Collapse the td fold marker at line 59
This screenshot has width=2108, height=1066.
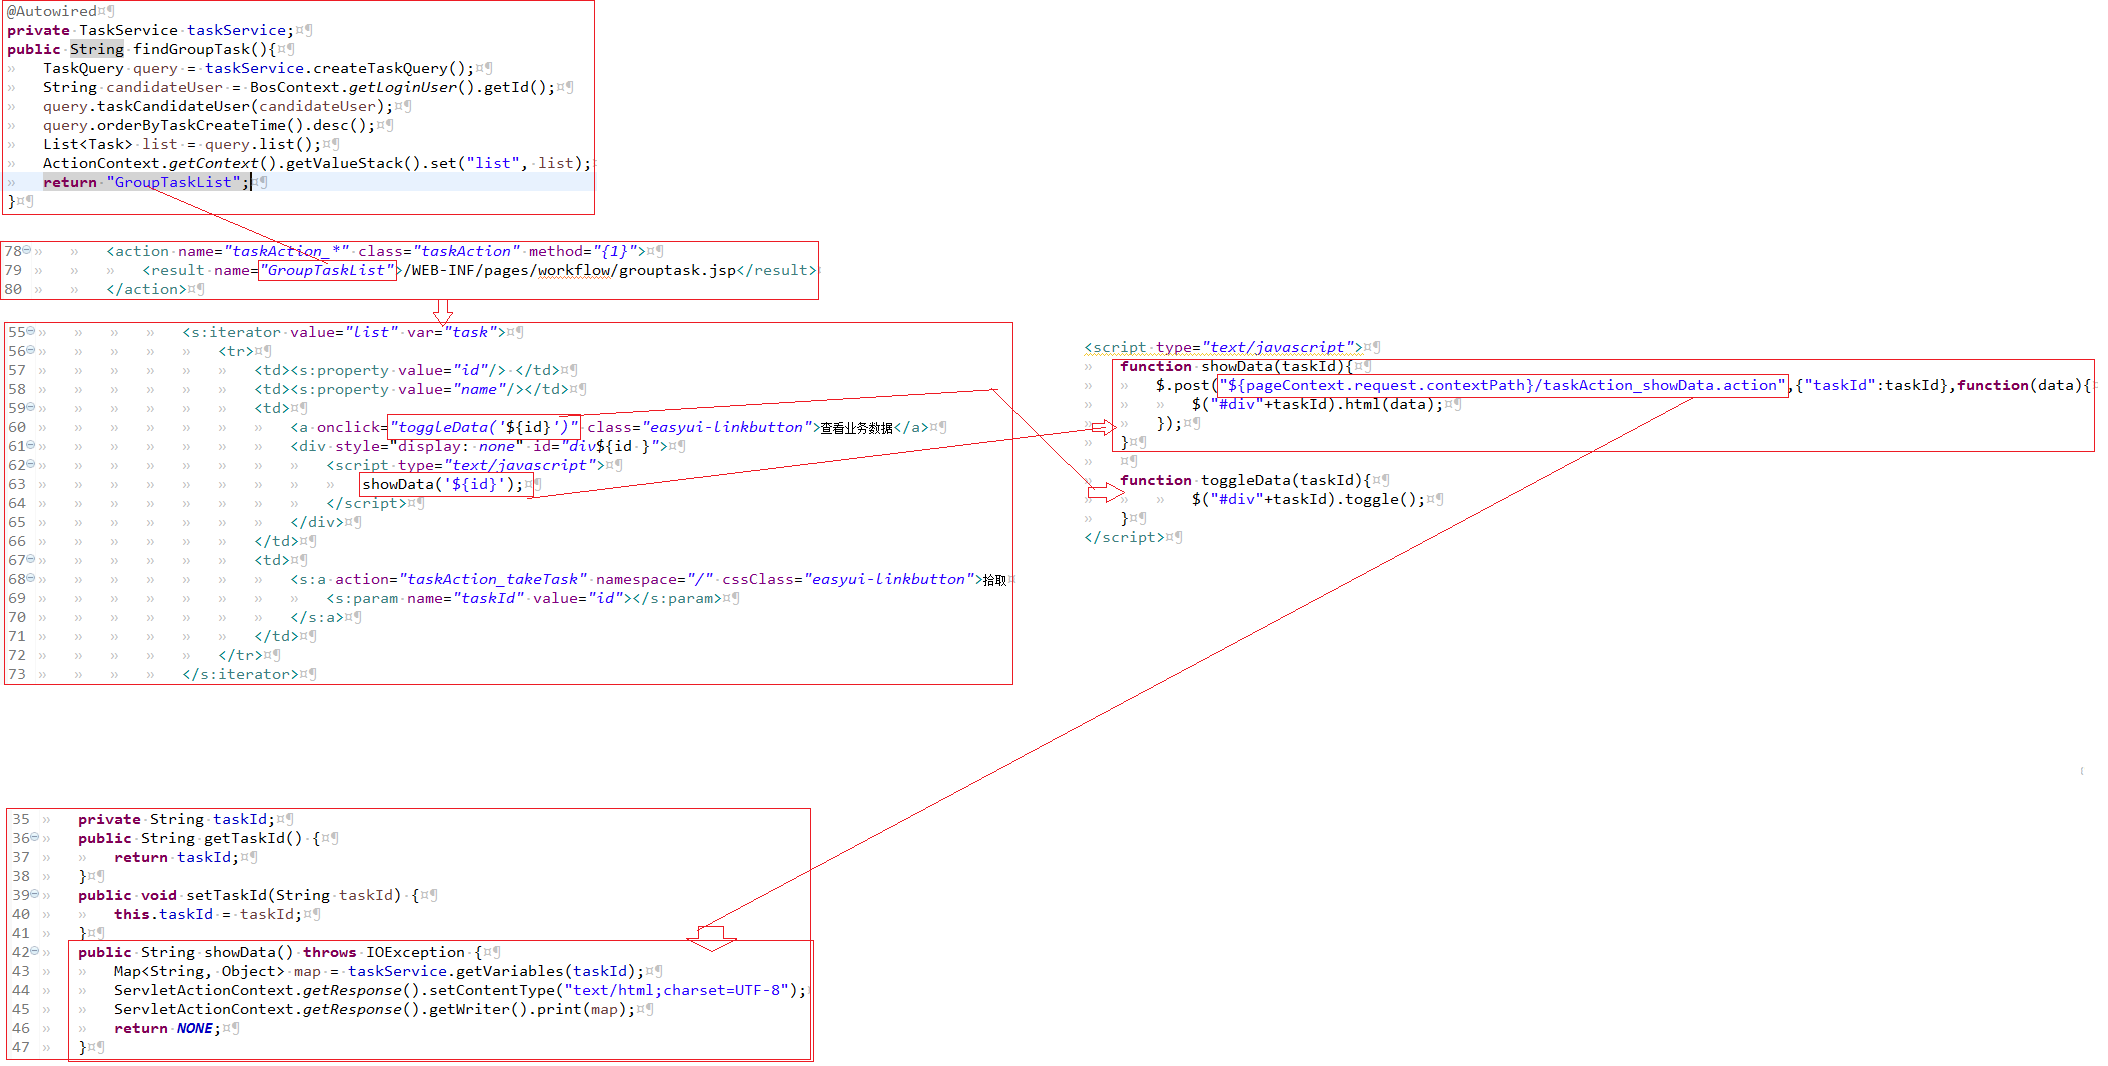31,407
